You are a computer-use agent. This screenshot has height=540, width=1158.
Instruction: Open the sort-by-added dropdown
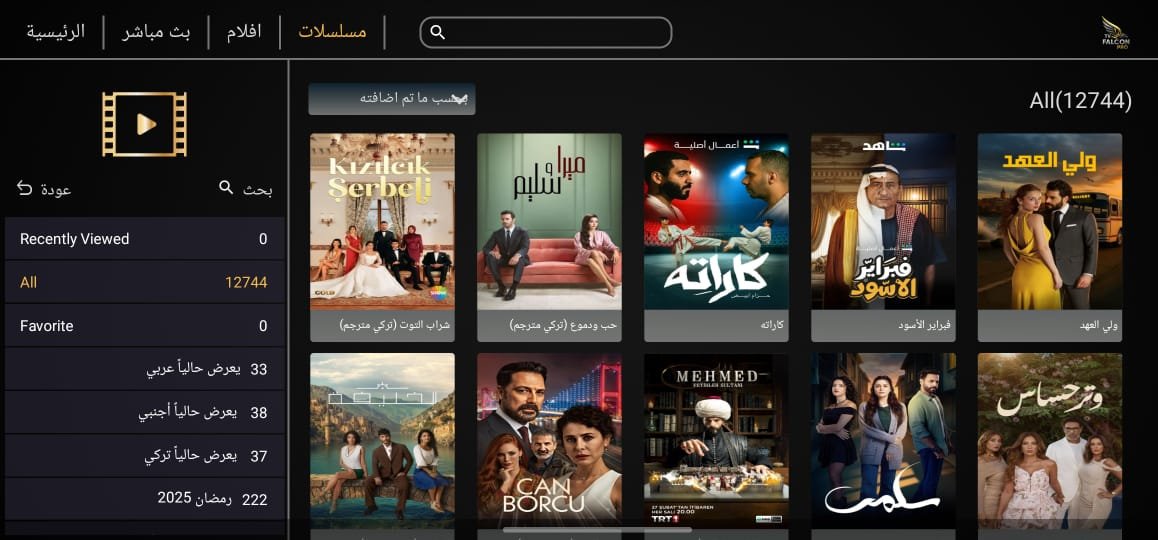[x=391, y=99]
